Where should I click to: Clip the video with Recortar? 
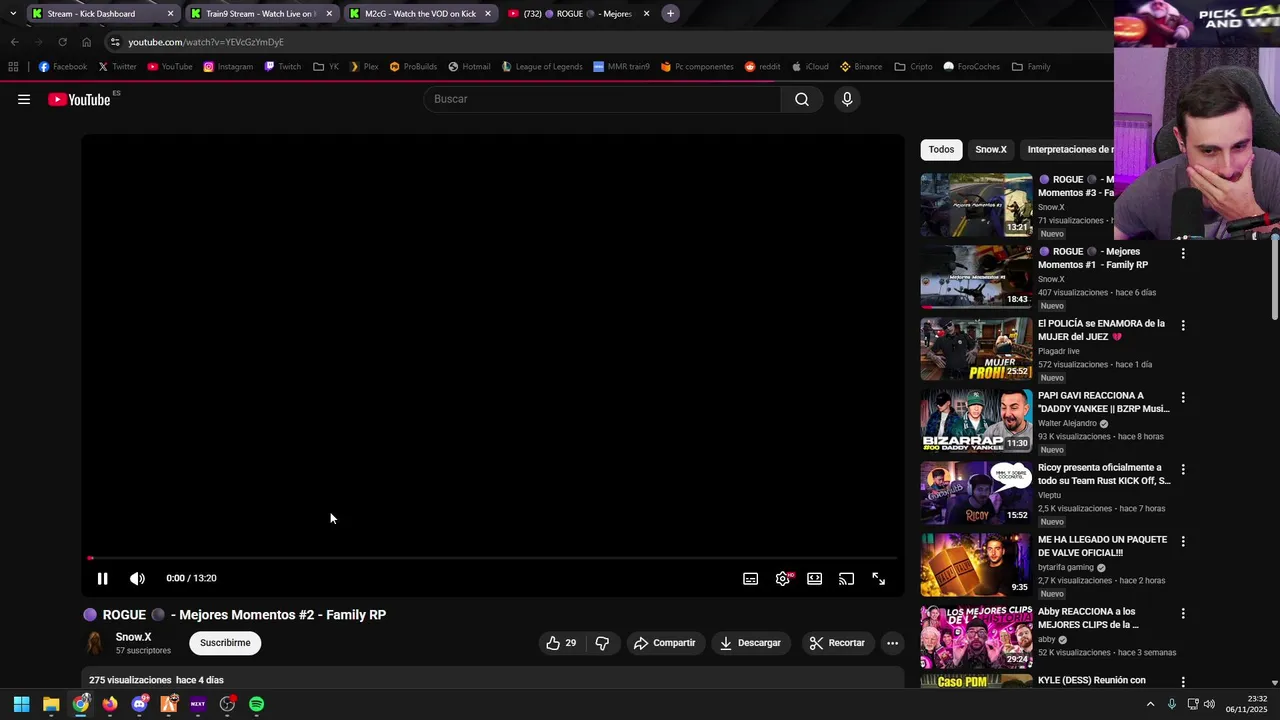click(x=837, y=643)
